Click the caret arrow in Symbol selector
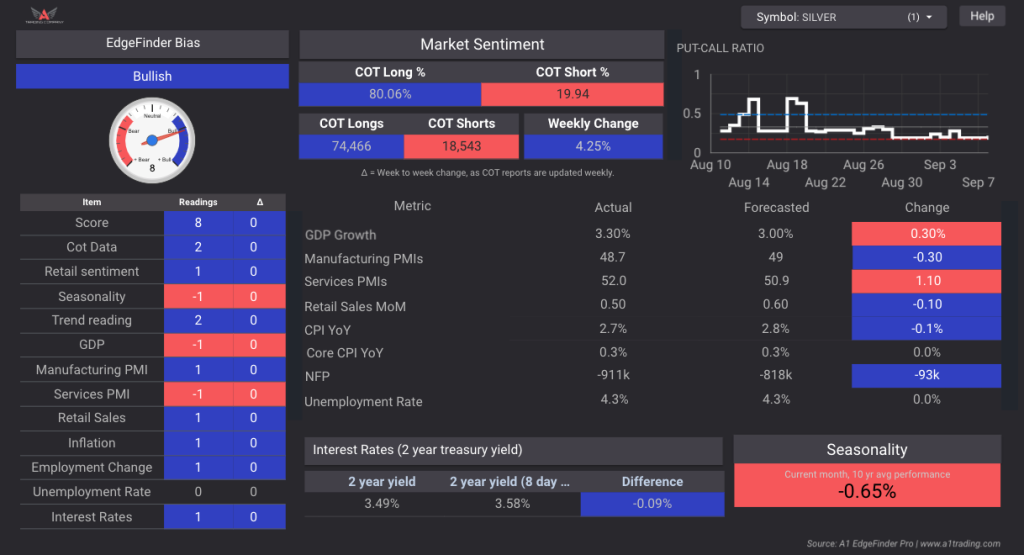This screenshot has height=555, width=1024. 930,17
